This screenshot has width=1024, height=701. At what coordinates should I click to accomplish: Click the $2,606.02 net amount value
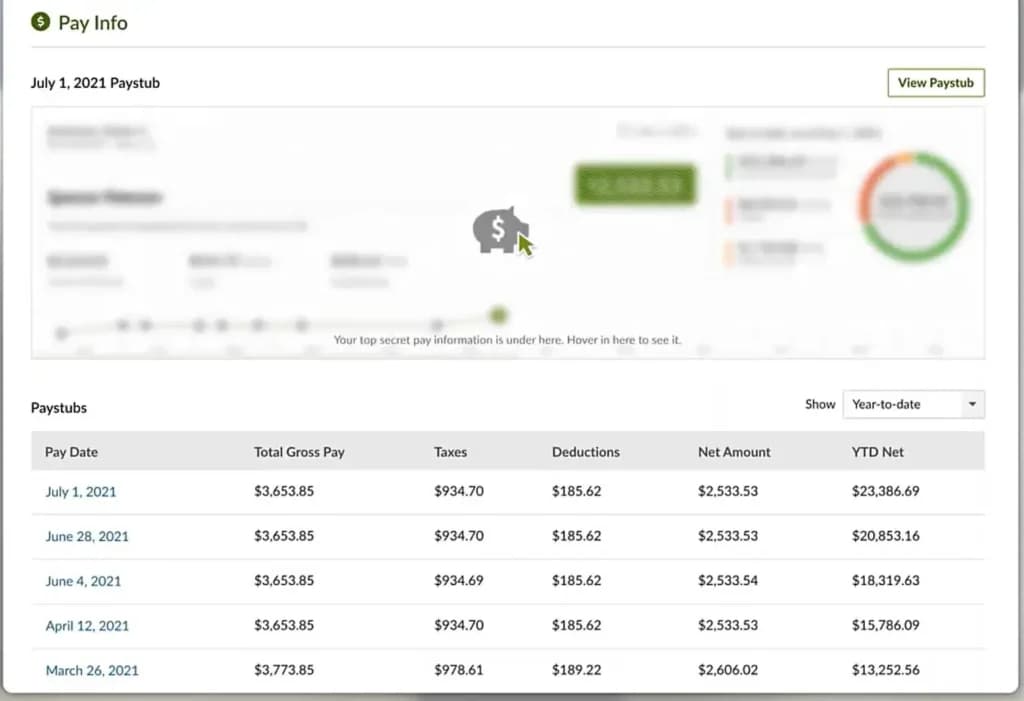pos(728,670)
